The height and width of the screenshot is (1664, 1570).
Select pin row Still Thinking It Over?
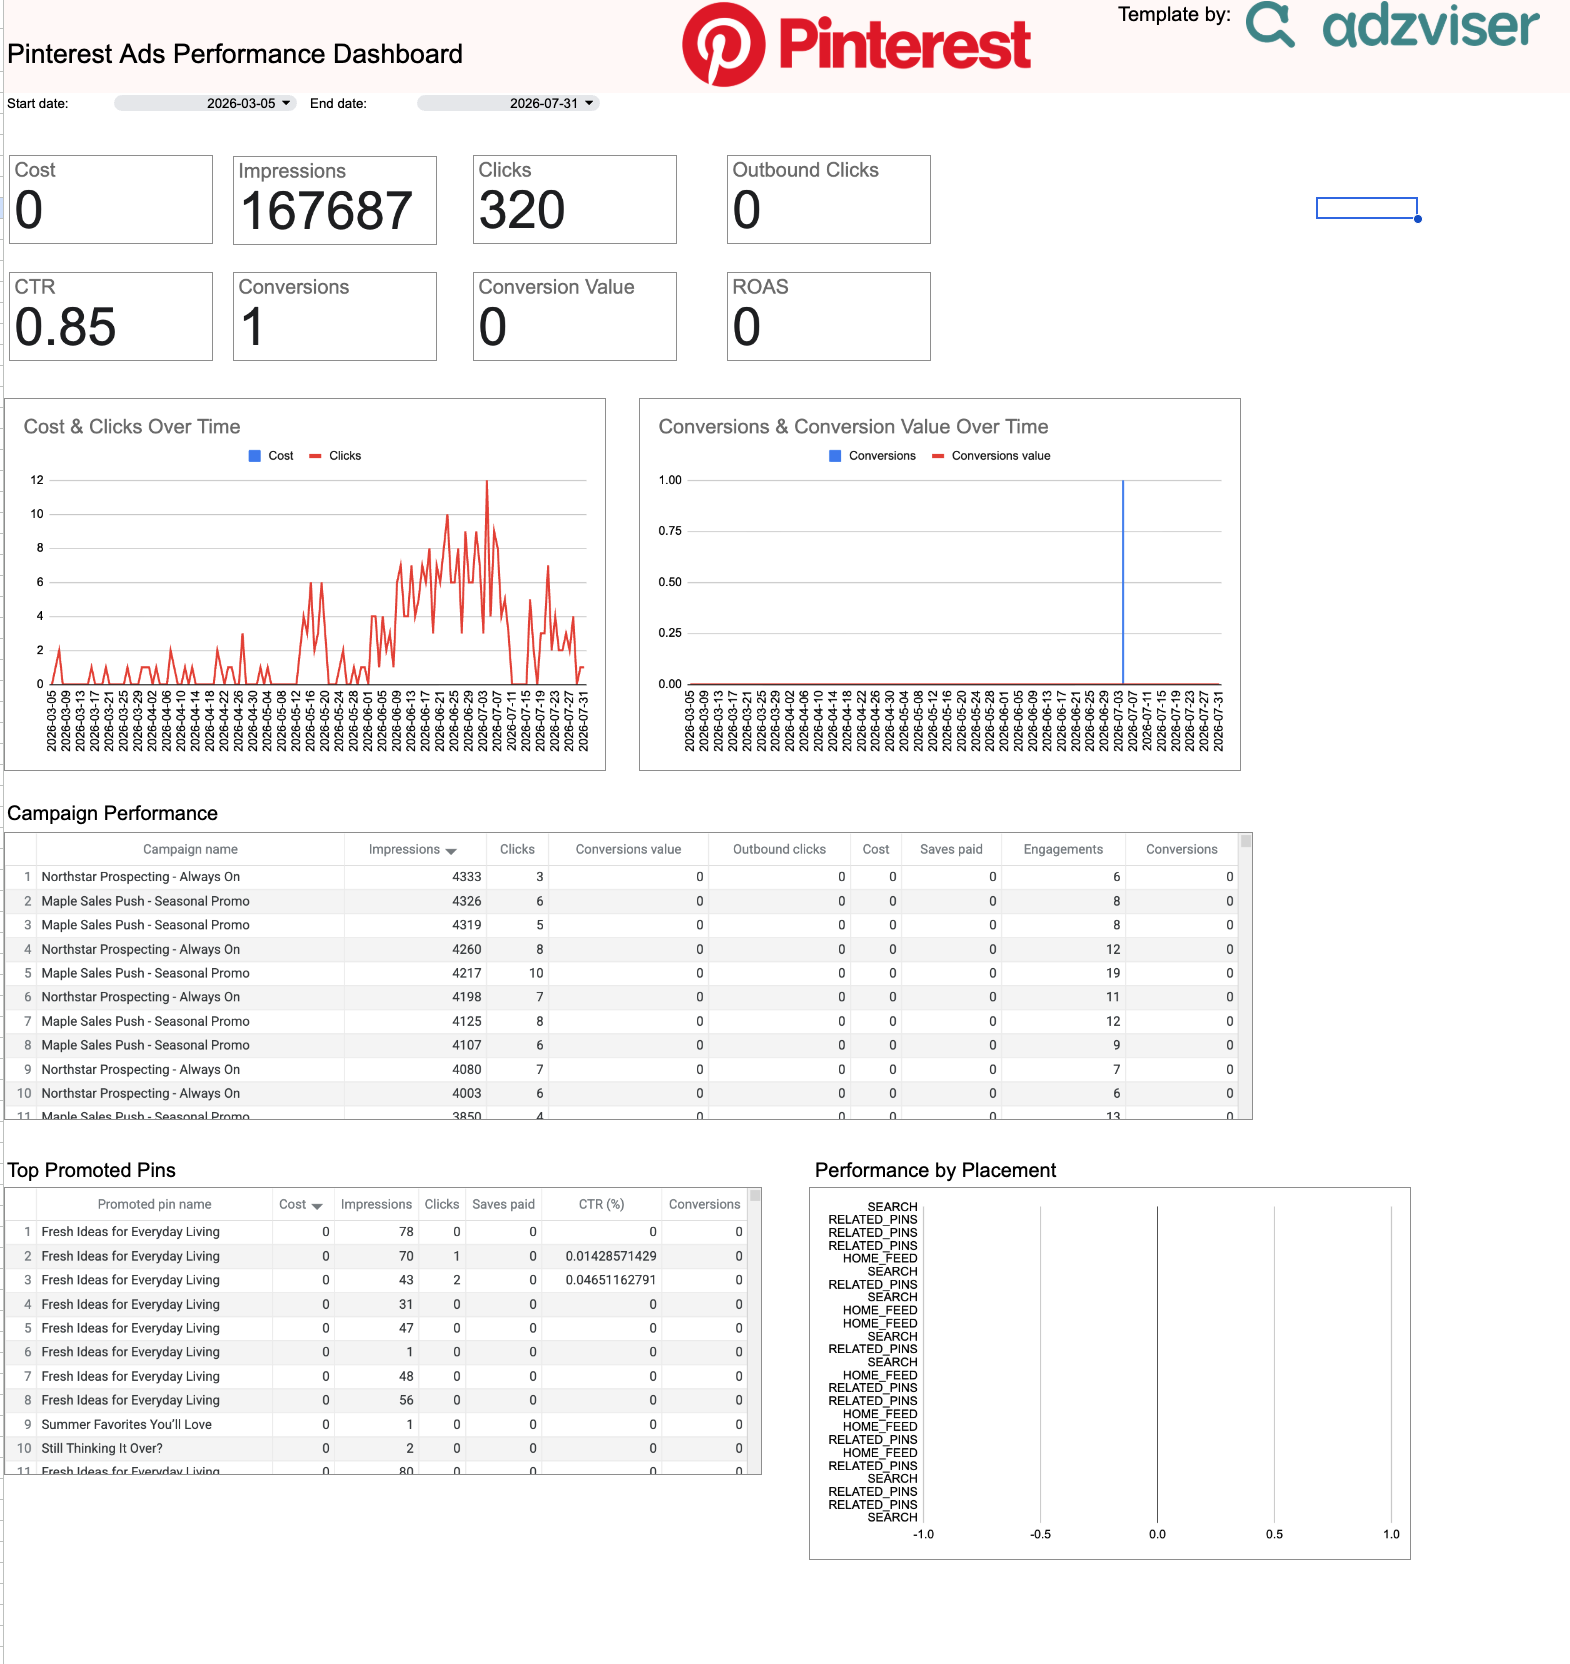tap(377, 1448)
